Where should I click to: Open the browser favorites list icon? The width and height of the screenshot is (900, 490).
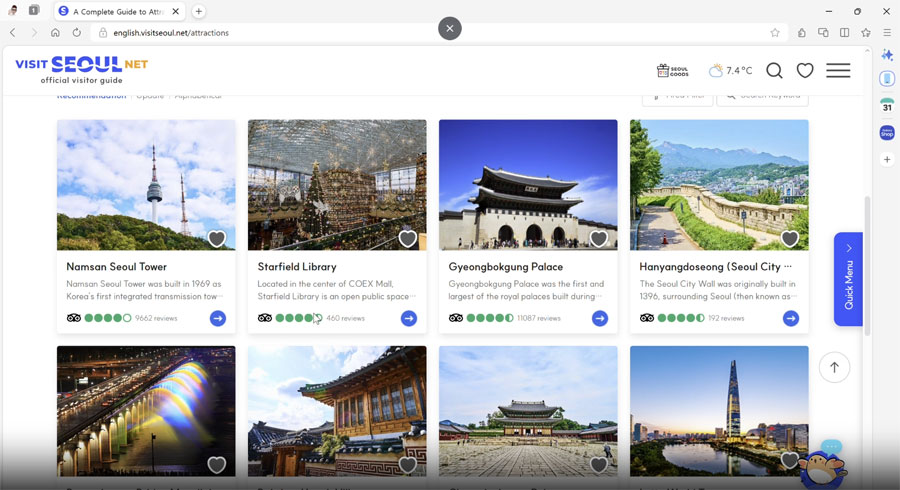pos(866,33)
